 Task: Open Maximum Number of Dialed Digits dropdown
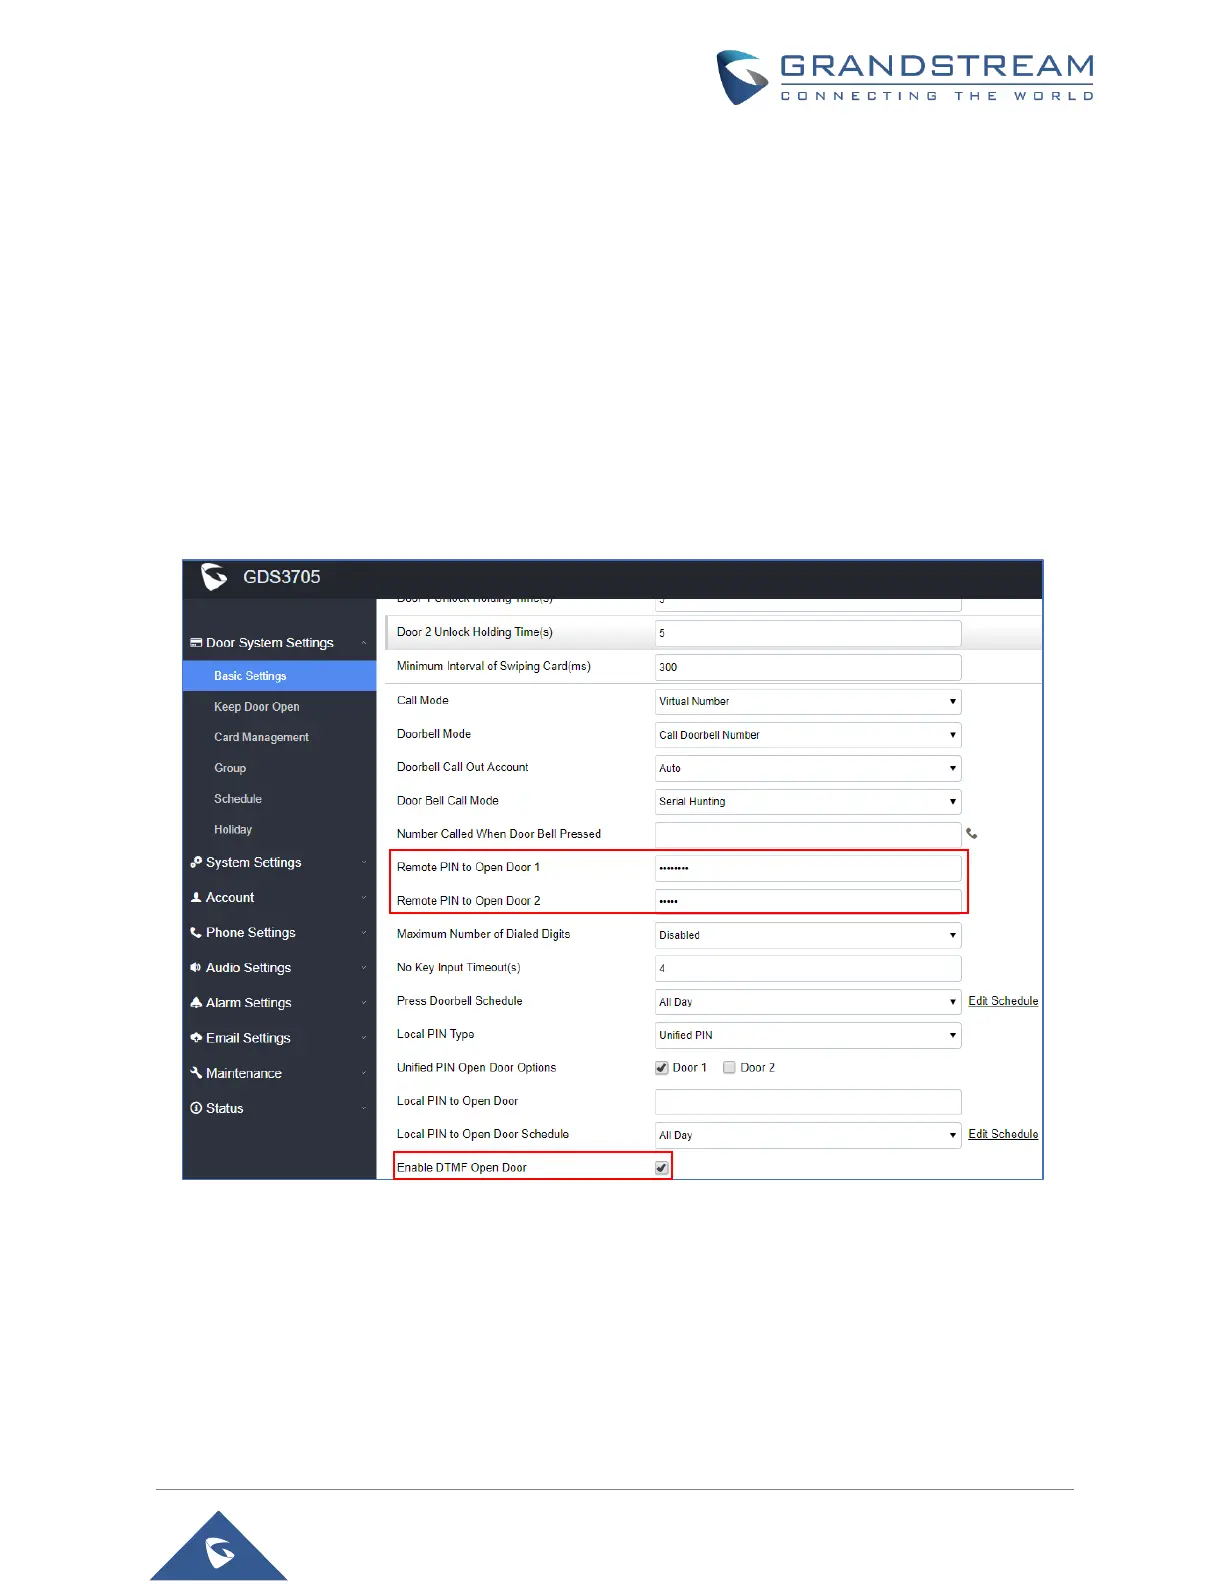pos(808,935)
